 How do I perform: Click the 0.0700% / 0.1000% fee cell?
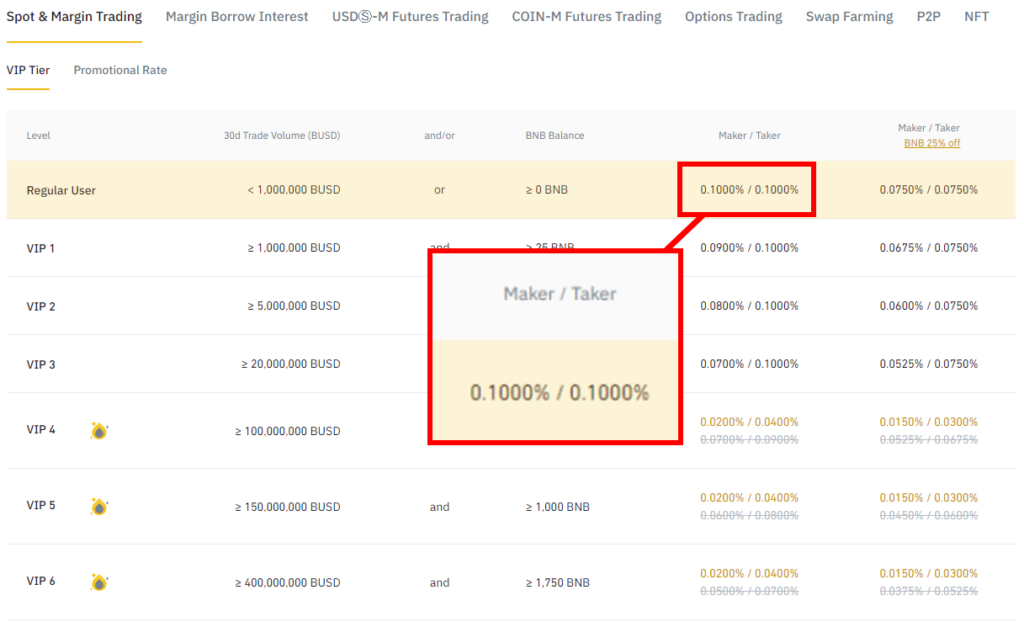pyautogui.click(x=749, y=364)
